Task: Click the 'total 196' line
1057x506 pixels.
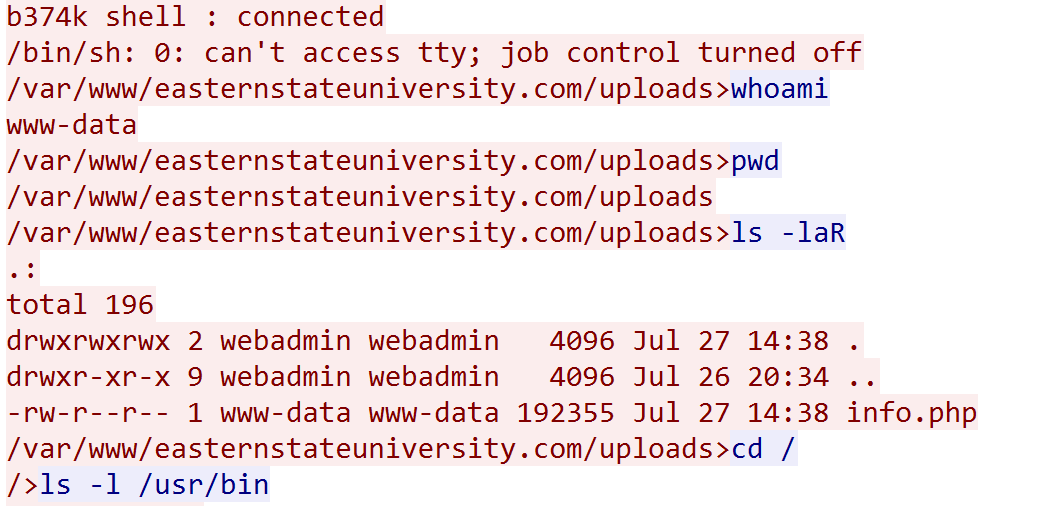Action: pos(80,305)
